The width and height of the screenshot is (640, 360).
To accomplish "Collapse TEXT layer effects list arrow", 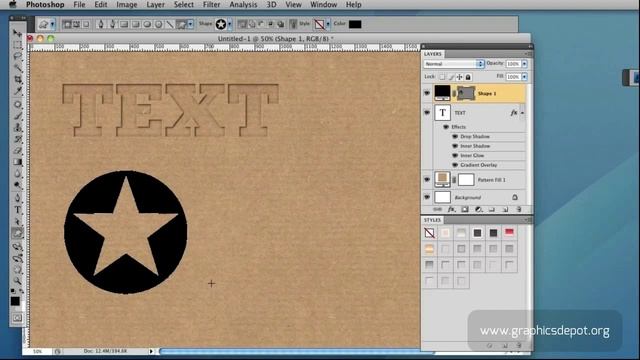I will pyautogui.click(x=522, y=113).
